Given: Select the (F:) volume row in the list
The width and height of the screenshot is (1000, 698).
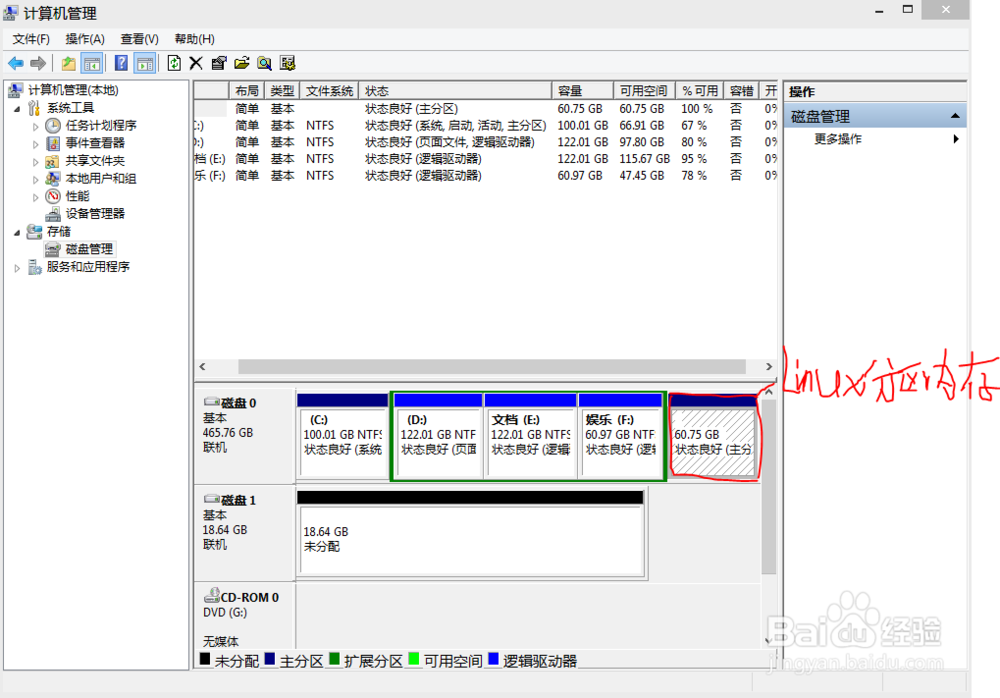Looking at the screenshot, I should [485, 175].
